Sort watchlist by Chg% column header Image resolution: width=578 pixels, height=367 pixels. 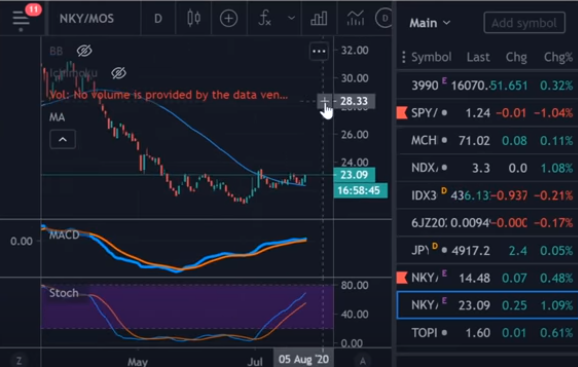[558, 57]
